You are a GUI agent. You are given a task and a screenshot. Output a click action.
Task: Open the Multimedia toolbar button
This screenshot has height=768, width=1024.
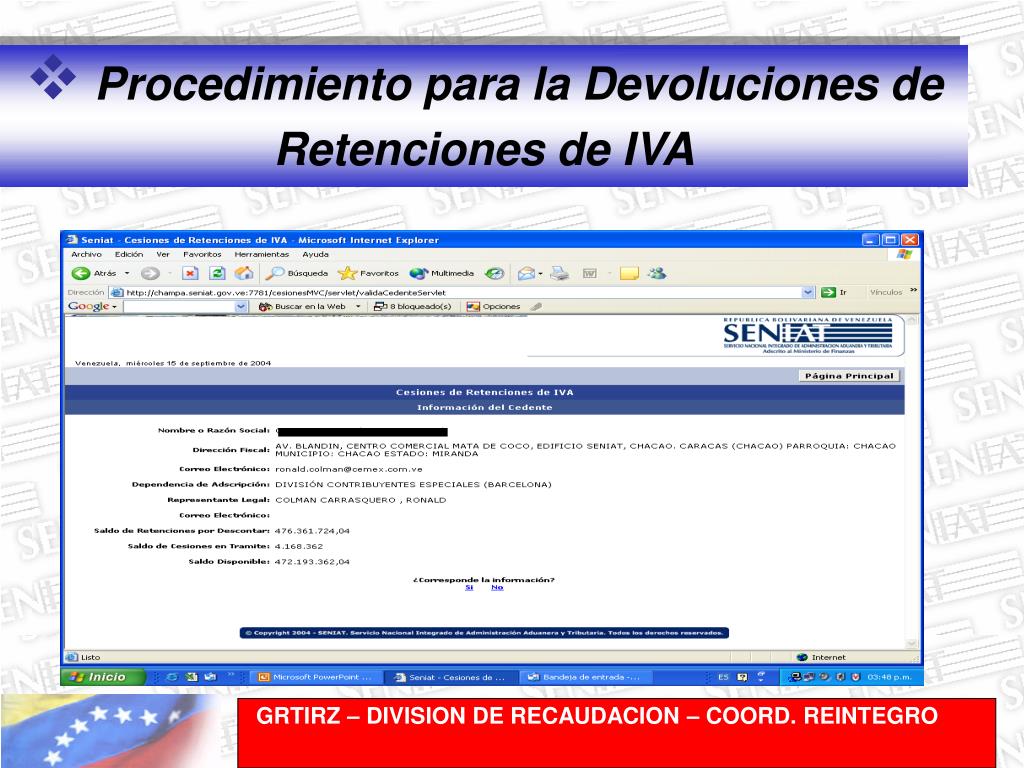[441, 273]
